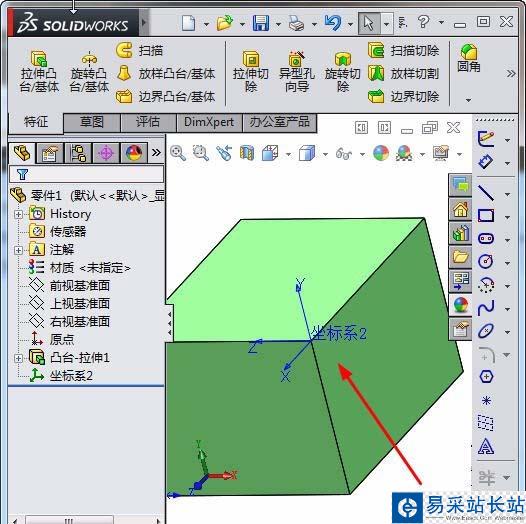
Task: Select the Slot sketch tool
Action: 485,239
